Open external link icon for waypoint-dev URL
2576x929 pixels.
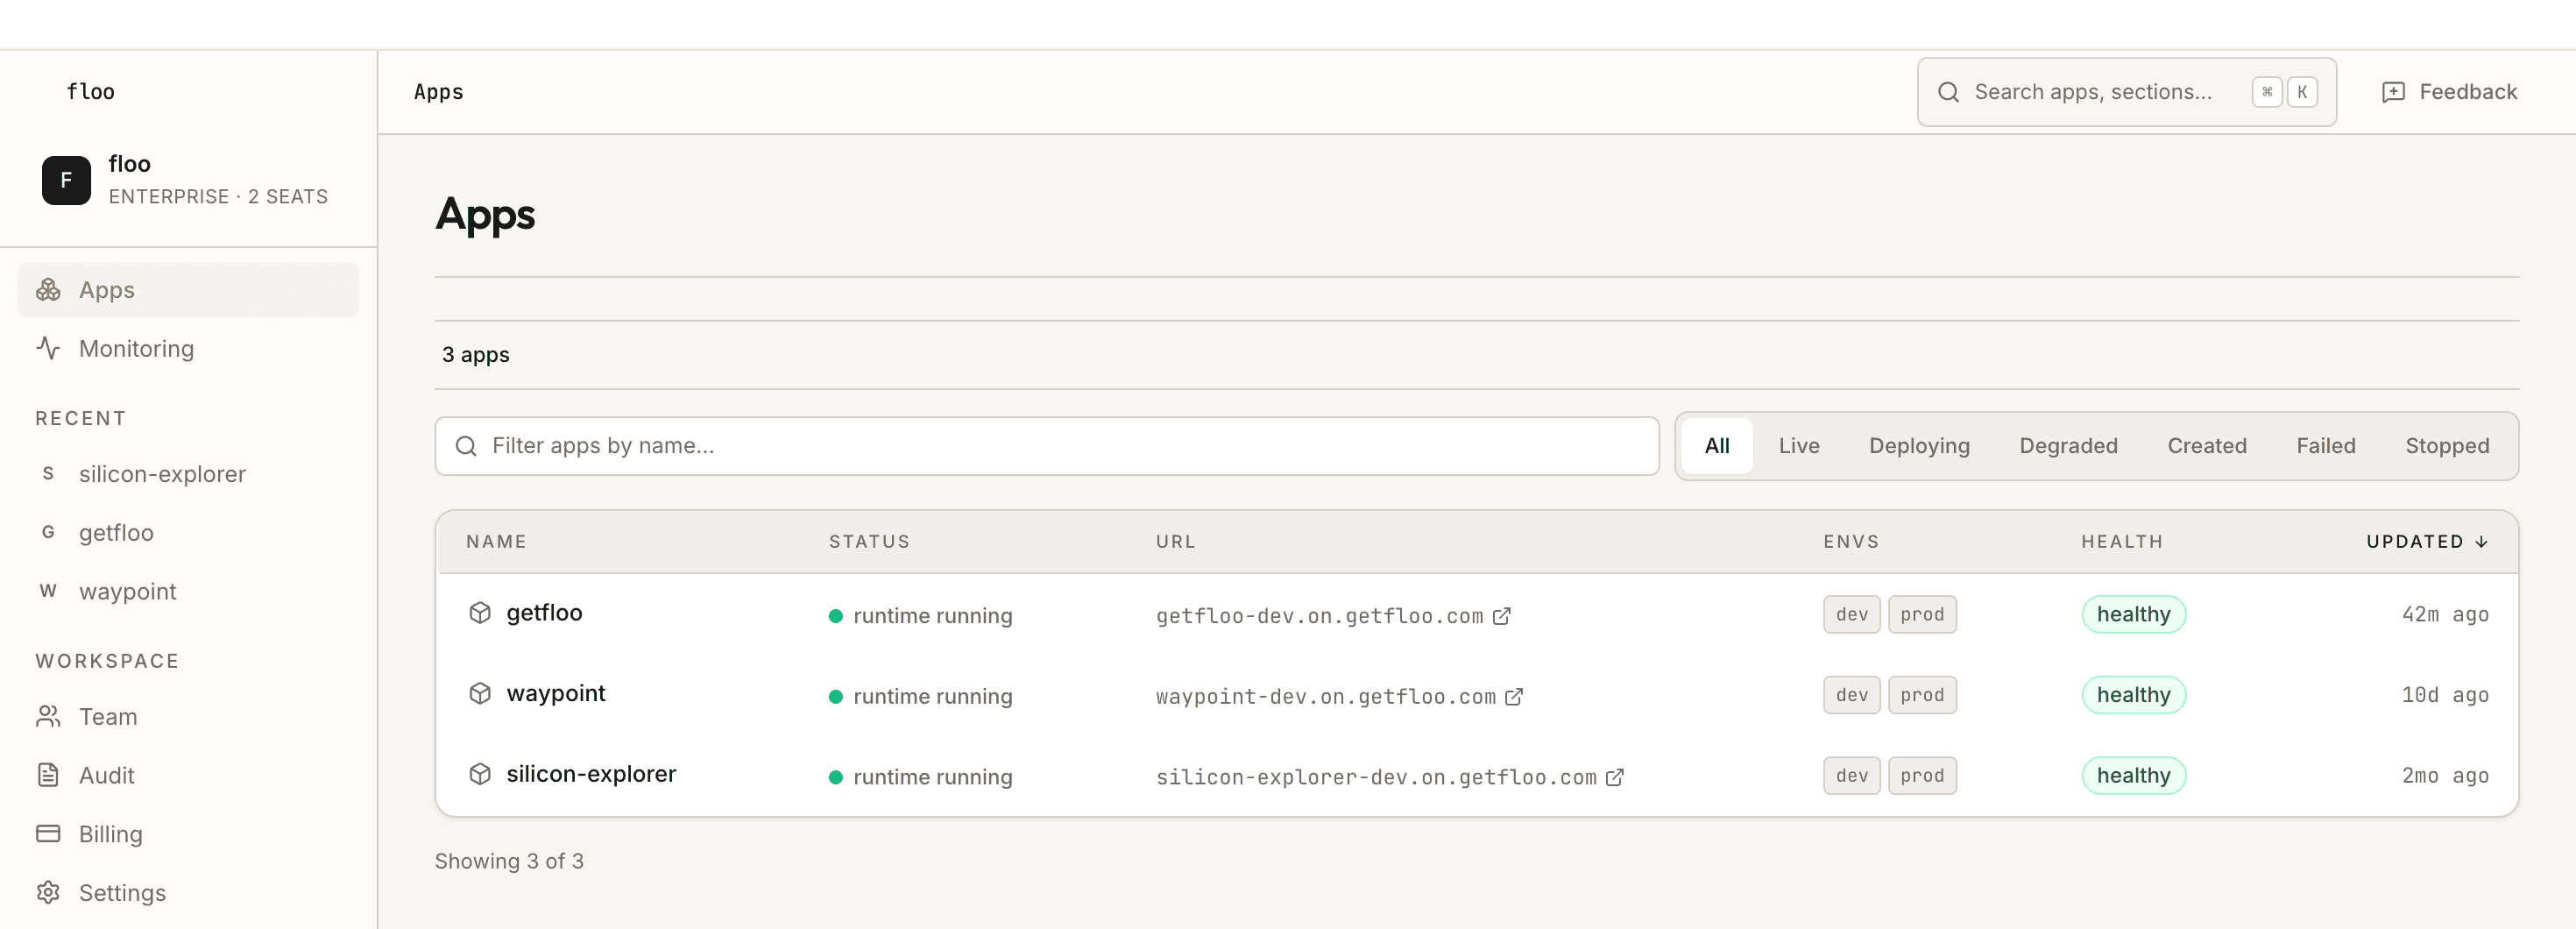point(1514,696)
